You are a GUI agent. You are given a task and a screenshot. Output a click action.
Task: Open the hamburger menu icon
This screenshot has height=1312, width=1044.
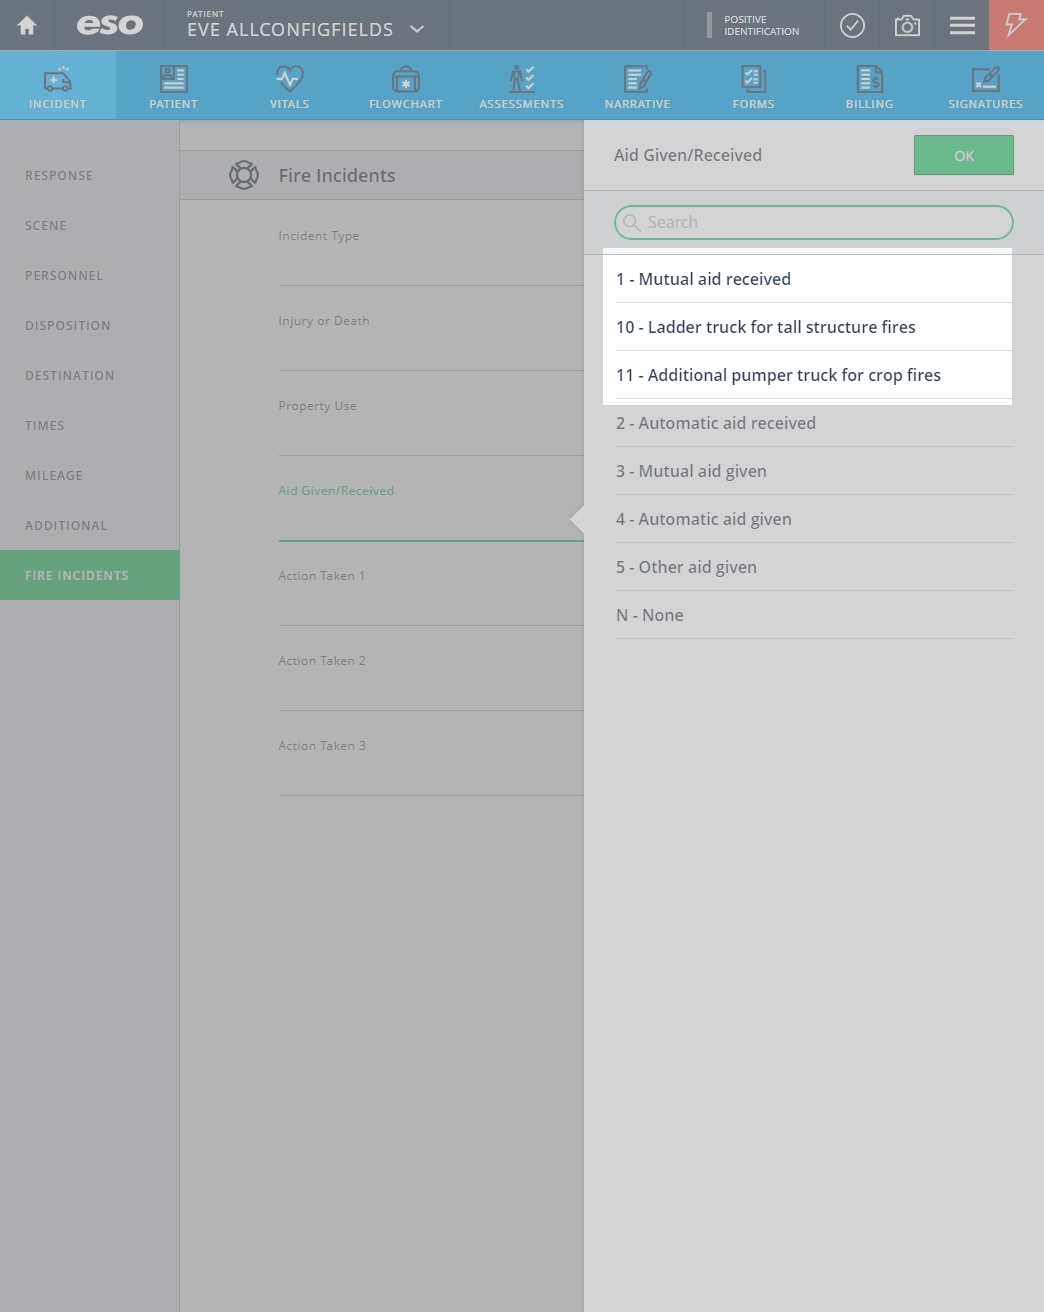(x=962, y=25)
